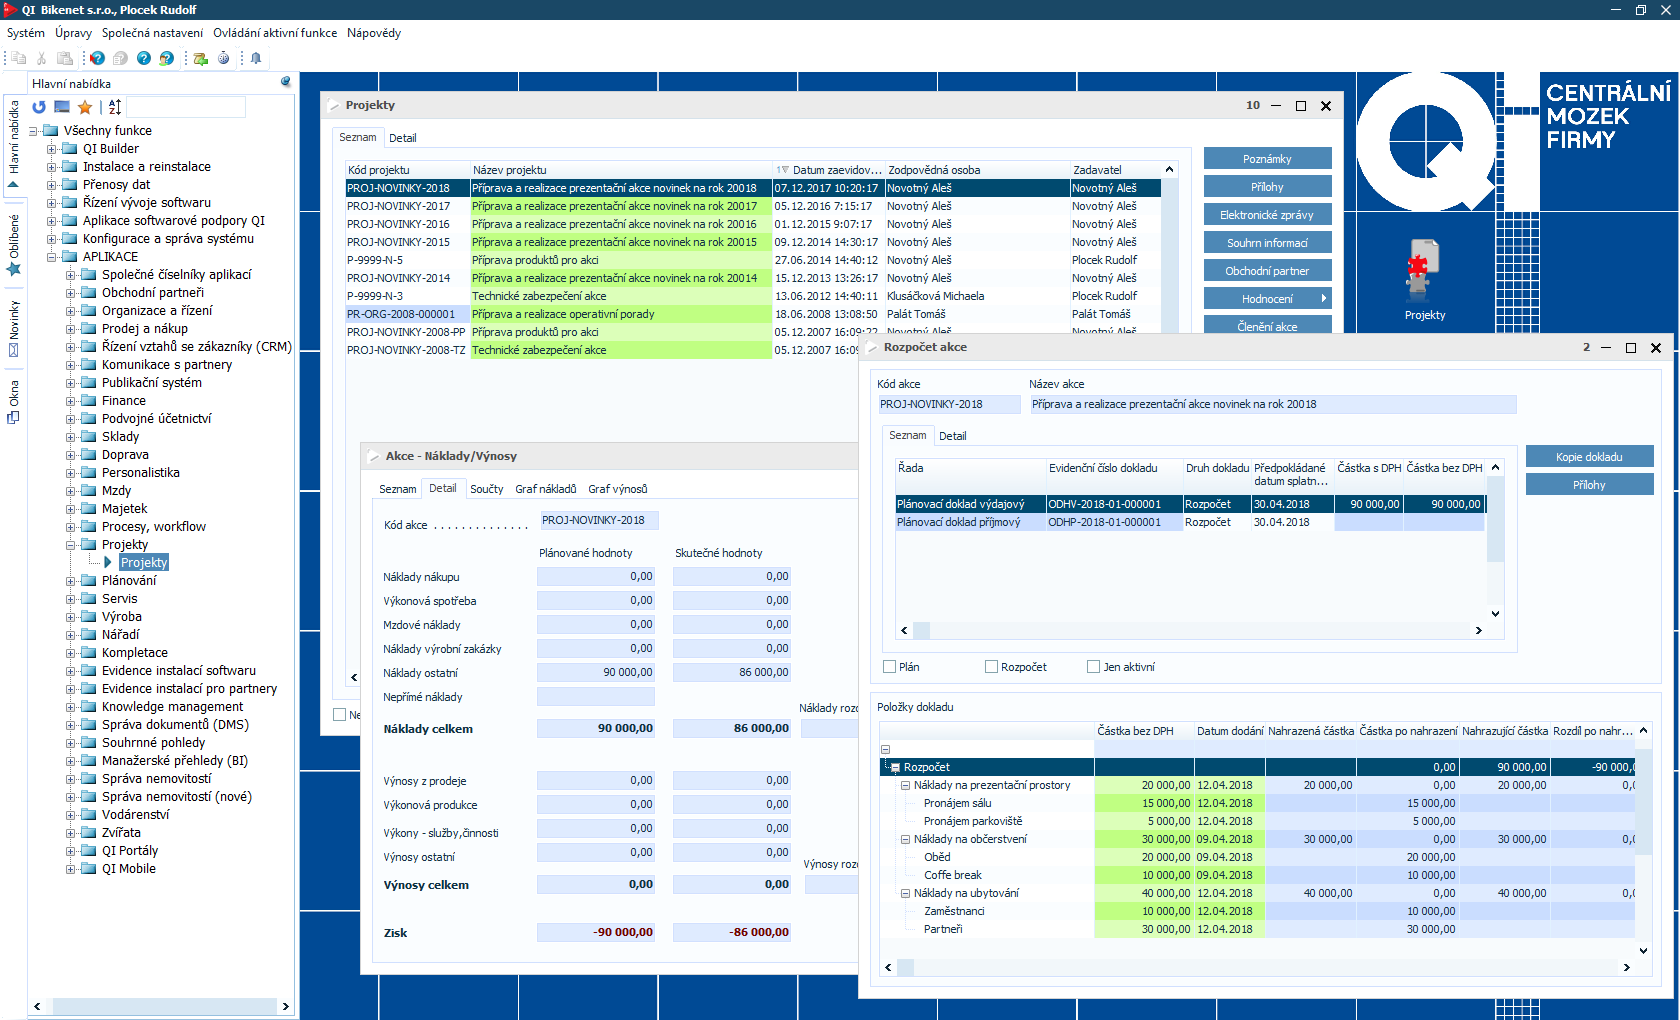Click the Kopie dokladu button
Image resolution: width=1680 pixels, height=1020 pixels.
pyautogui.click(x=1588, y=457)
